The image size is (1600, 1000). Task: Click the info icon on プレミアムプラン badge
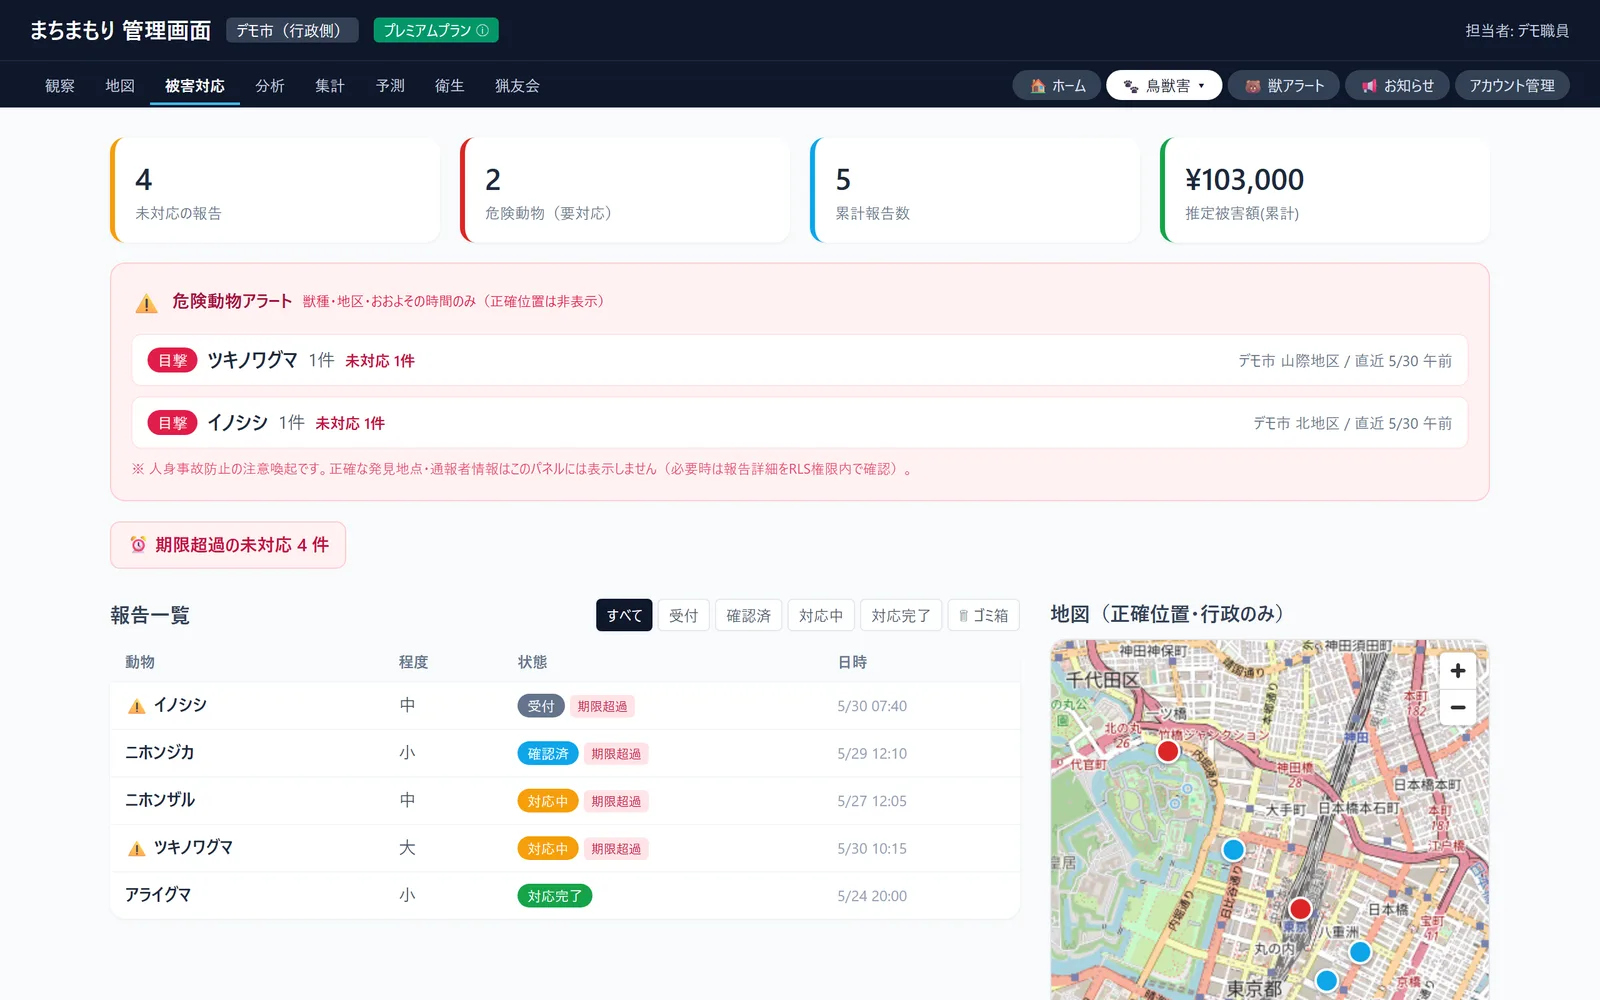coord(483,31)
